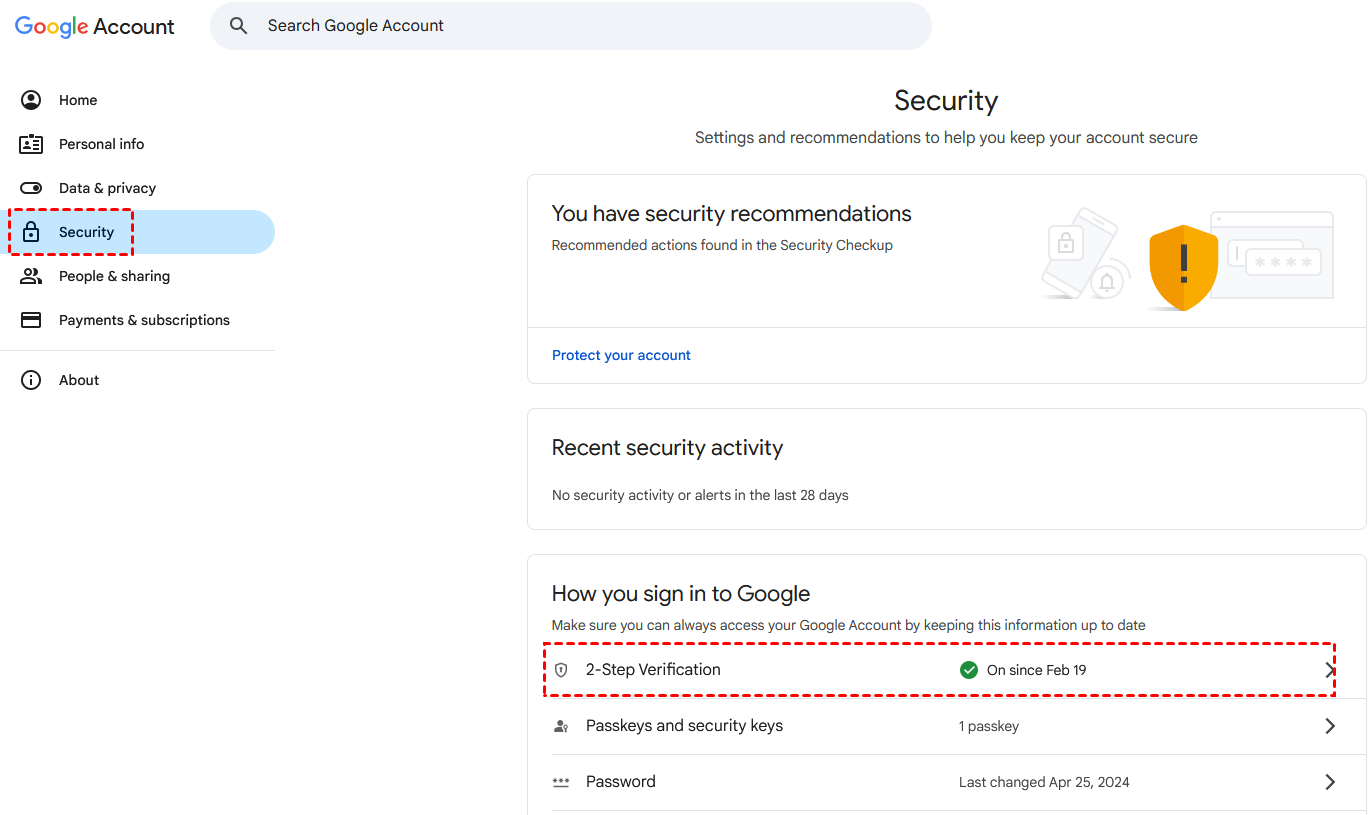The height and width of the screenshot is (815, 1370).
Task: Click the Home person icon in sidebar
Action: click(x=31, y=100)
